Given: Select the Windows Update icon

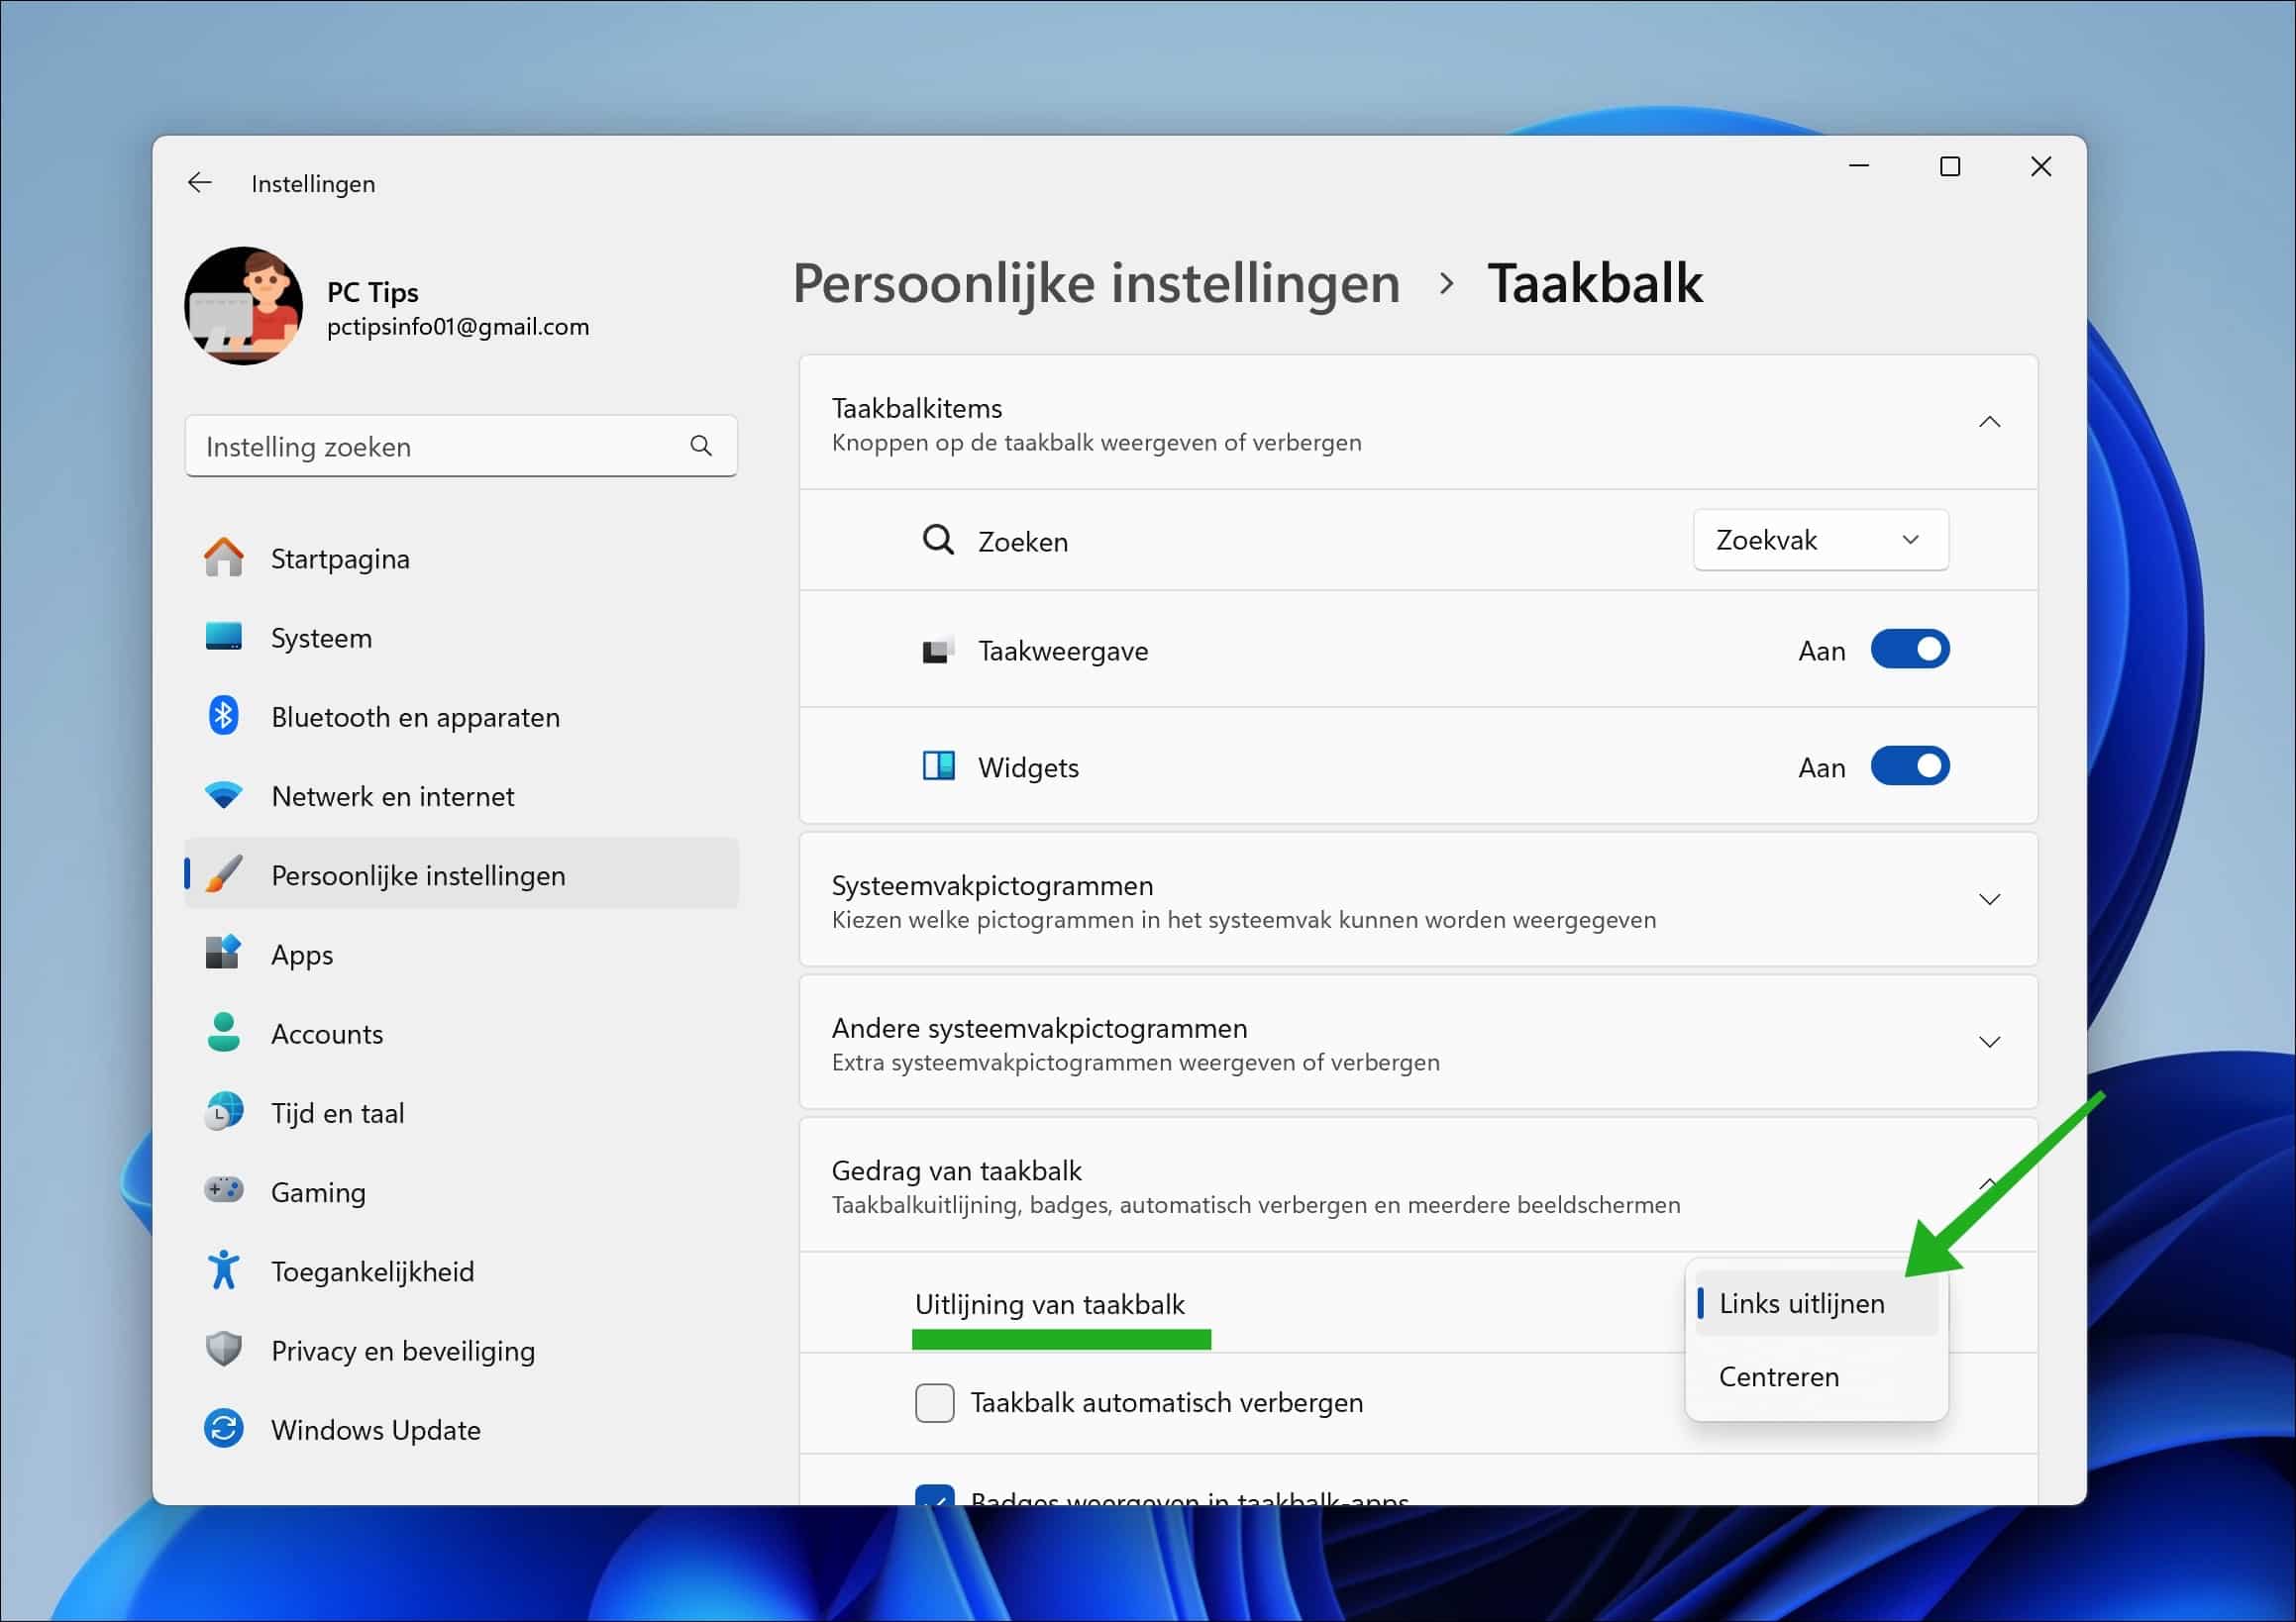Looking at the screenshot, I should point(224,1429).
